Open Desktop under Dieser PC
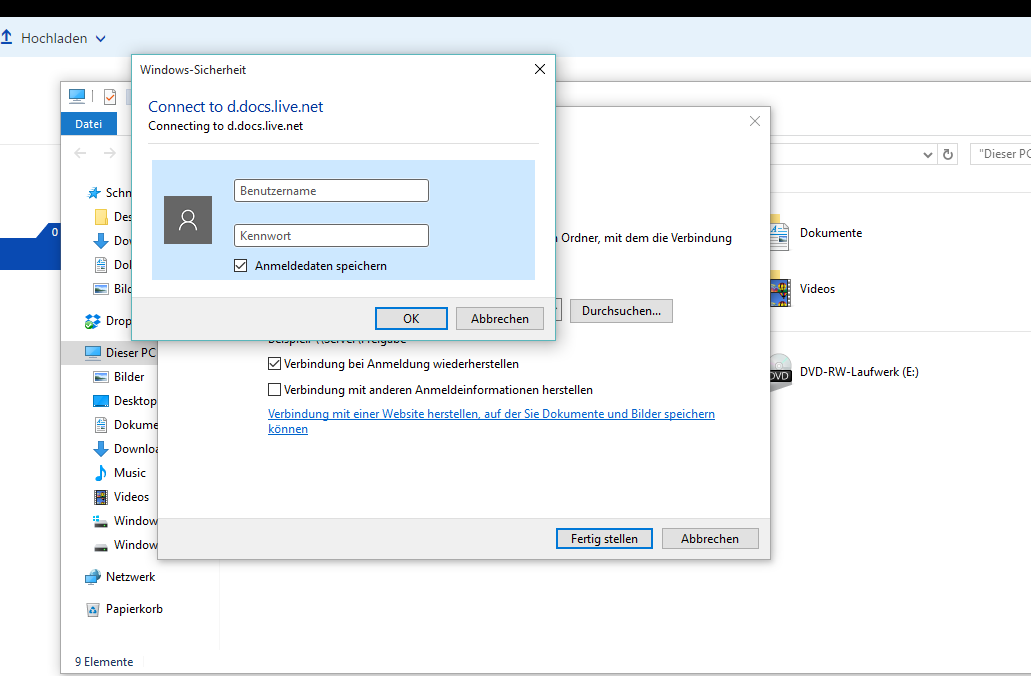1031x676 pixels. point(135,401)
